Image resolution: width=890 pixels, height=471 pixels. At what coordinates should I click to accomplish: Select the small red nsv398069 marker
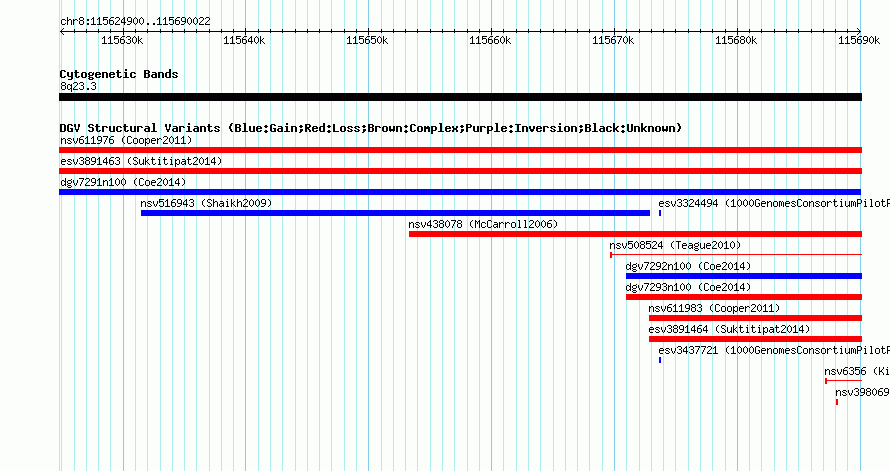point(837,402)
